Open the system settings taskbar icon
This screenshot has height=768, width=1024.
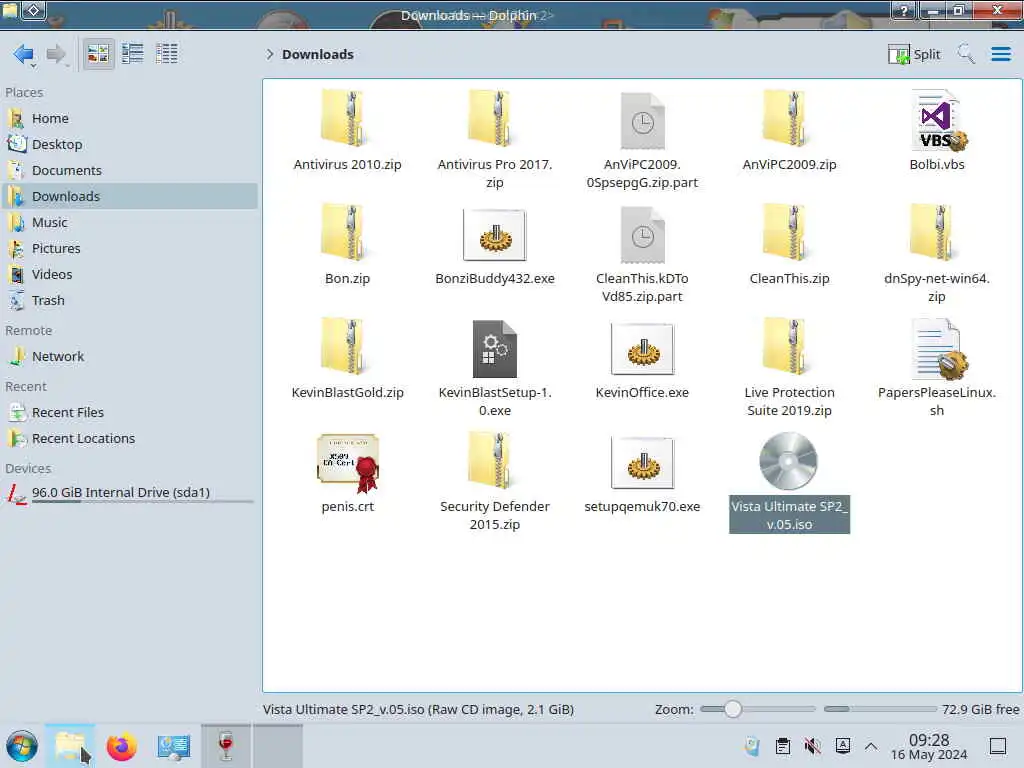[174, 746]
